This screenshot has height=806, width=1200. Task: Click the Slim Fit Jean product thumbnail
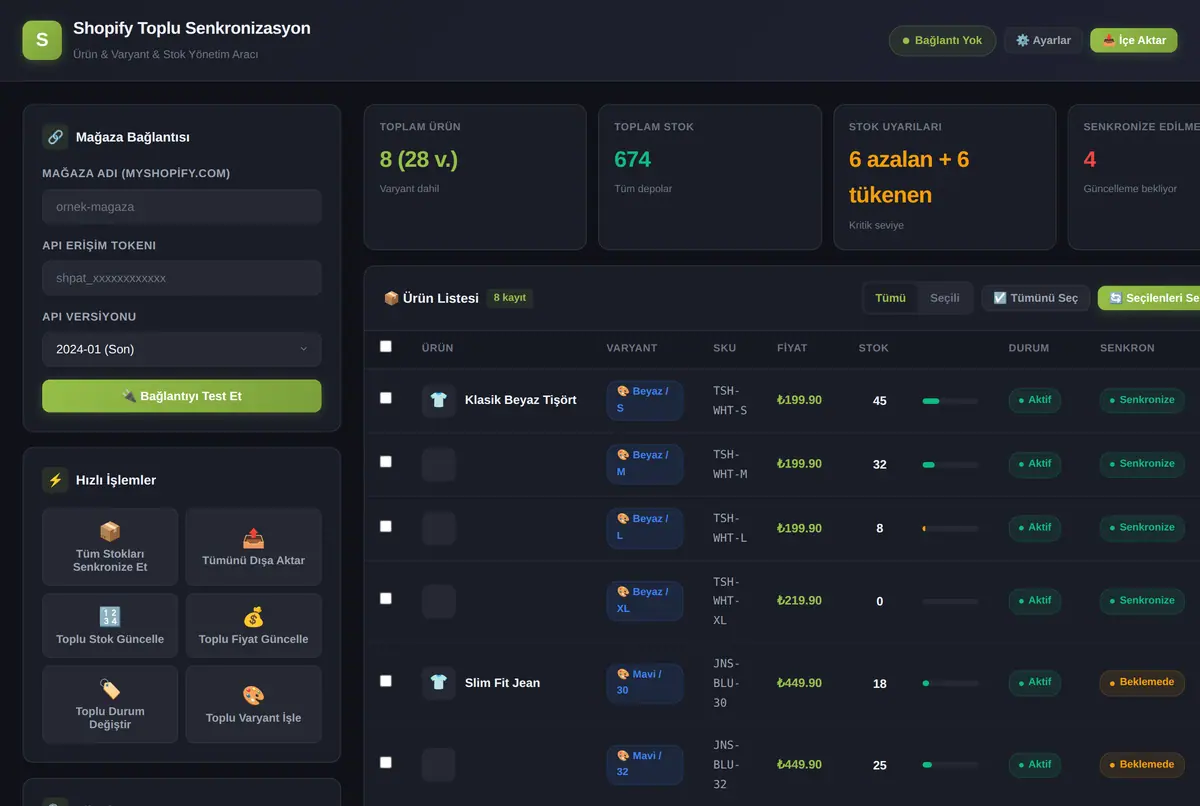click(x=439, y=683)
